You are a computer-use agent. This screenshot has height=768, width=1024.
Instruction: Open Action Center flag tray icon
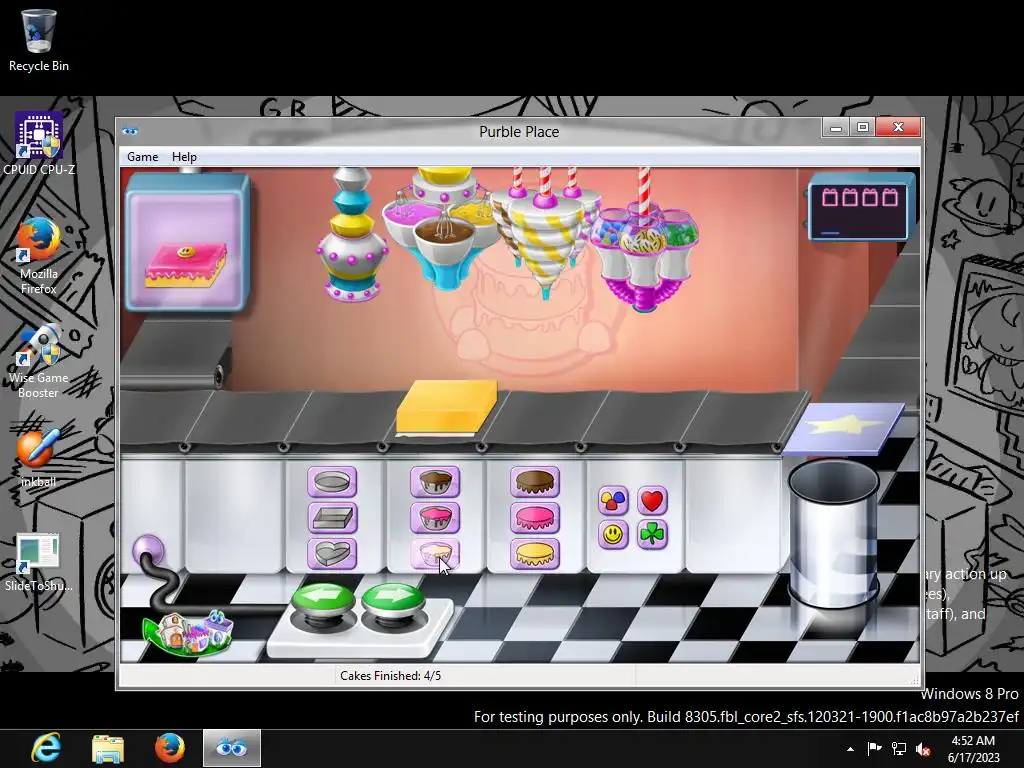874,749
